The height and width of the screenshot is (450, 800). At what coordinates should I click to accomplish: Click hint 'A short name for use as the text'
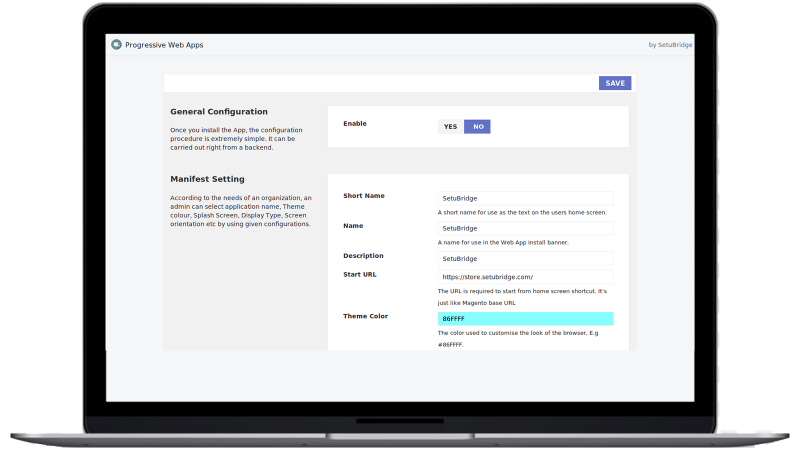click(x=522, y=212)
